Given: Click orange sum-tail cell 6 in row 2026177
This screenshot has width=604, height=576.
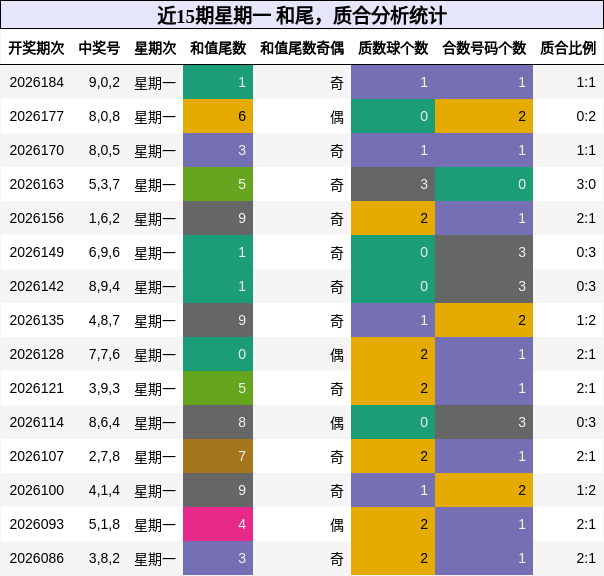Looking at the screenshot, I should click(x=218, y=116).
